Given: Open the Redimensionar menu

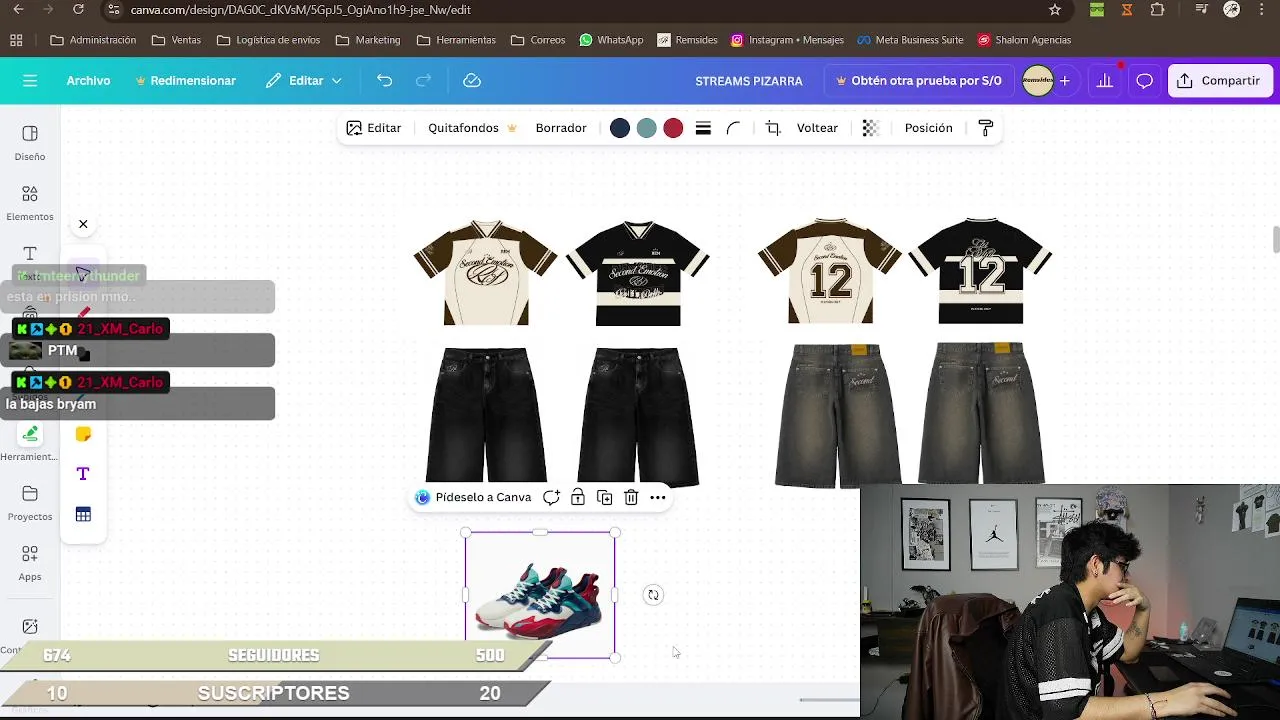Looking at the screenshot, I should (186, 81).
